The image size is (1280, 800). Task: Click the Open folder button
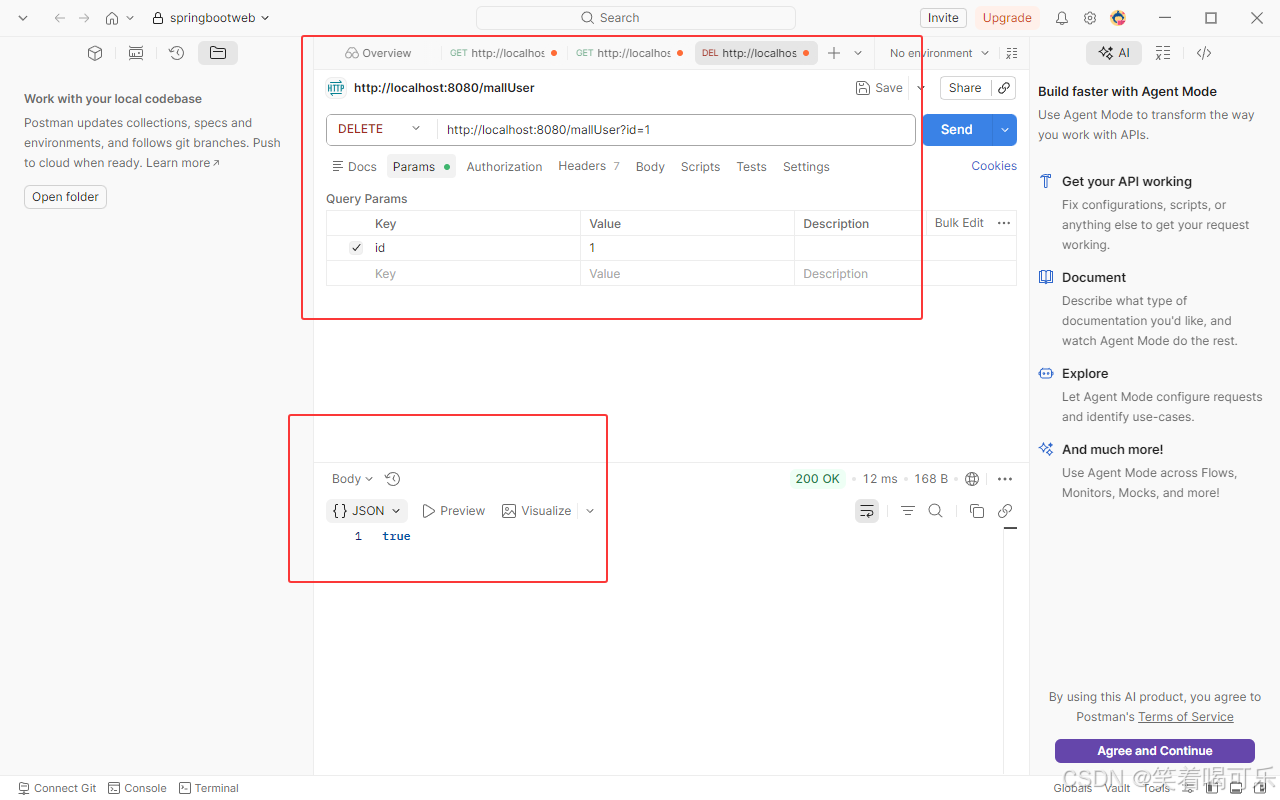[65, 197]
